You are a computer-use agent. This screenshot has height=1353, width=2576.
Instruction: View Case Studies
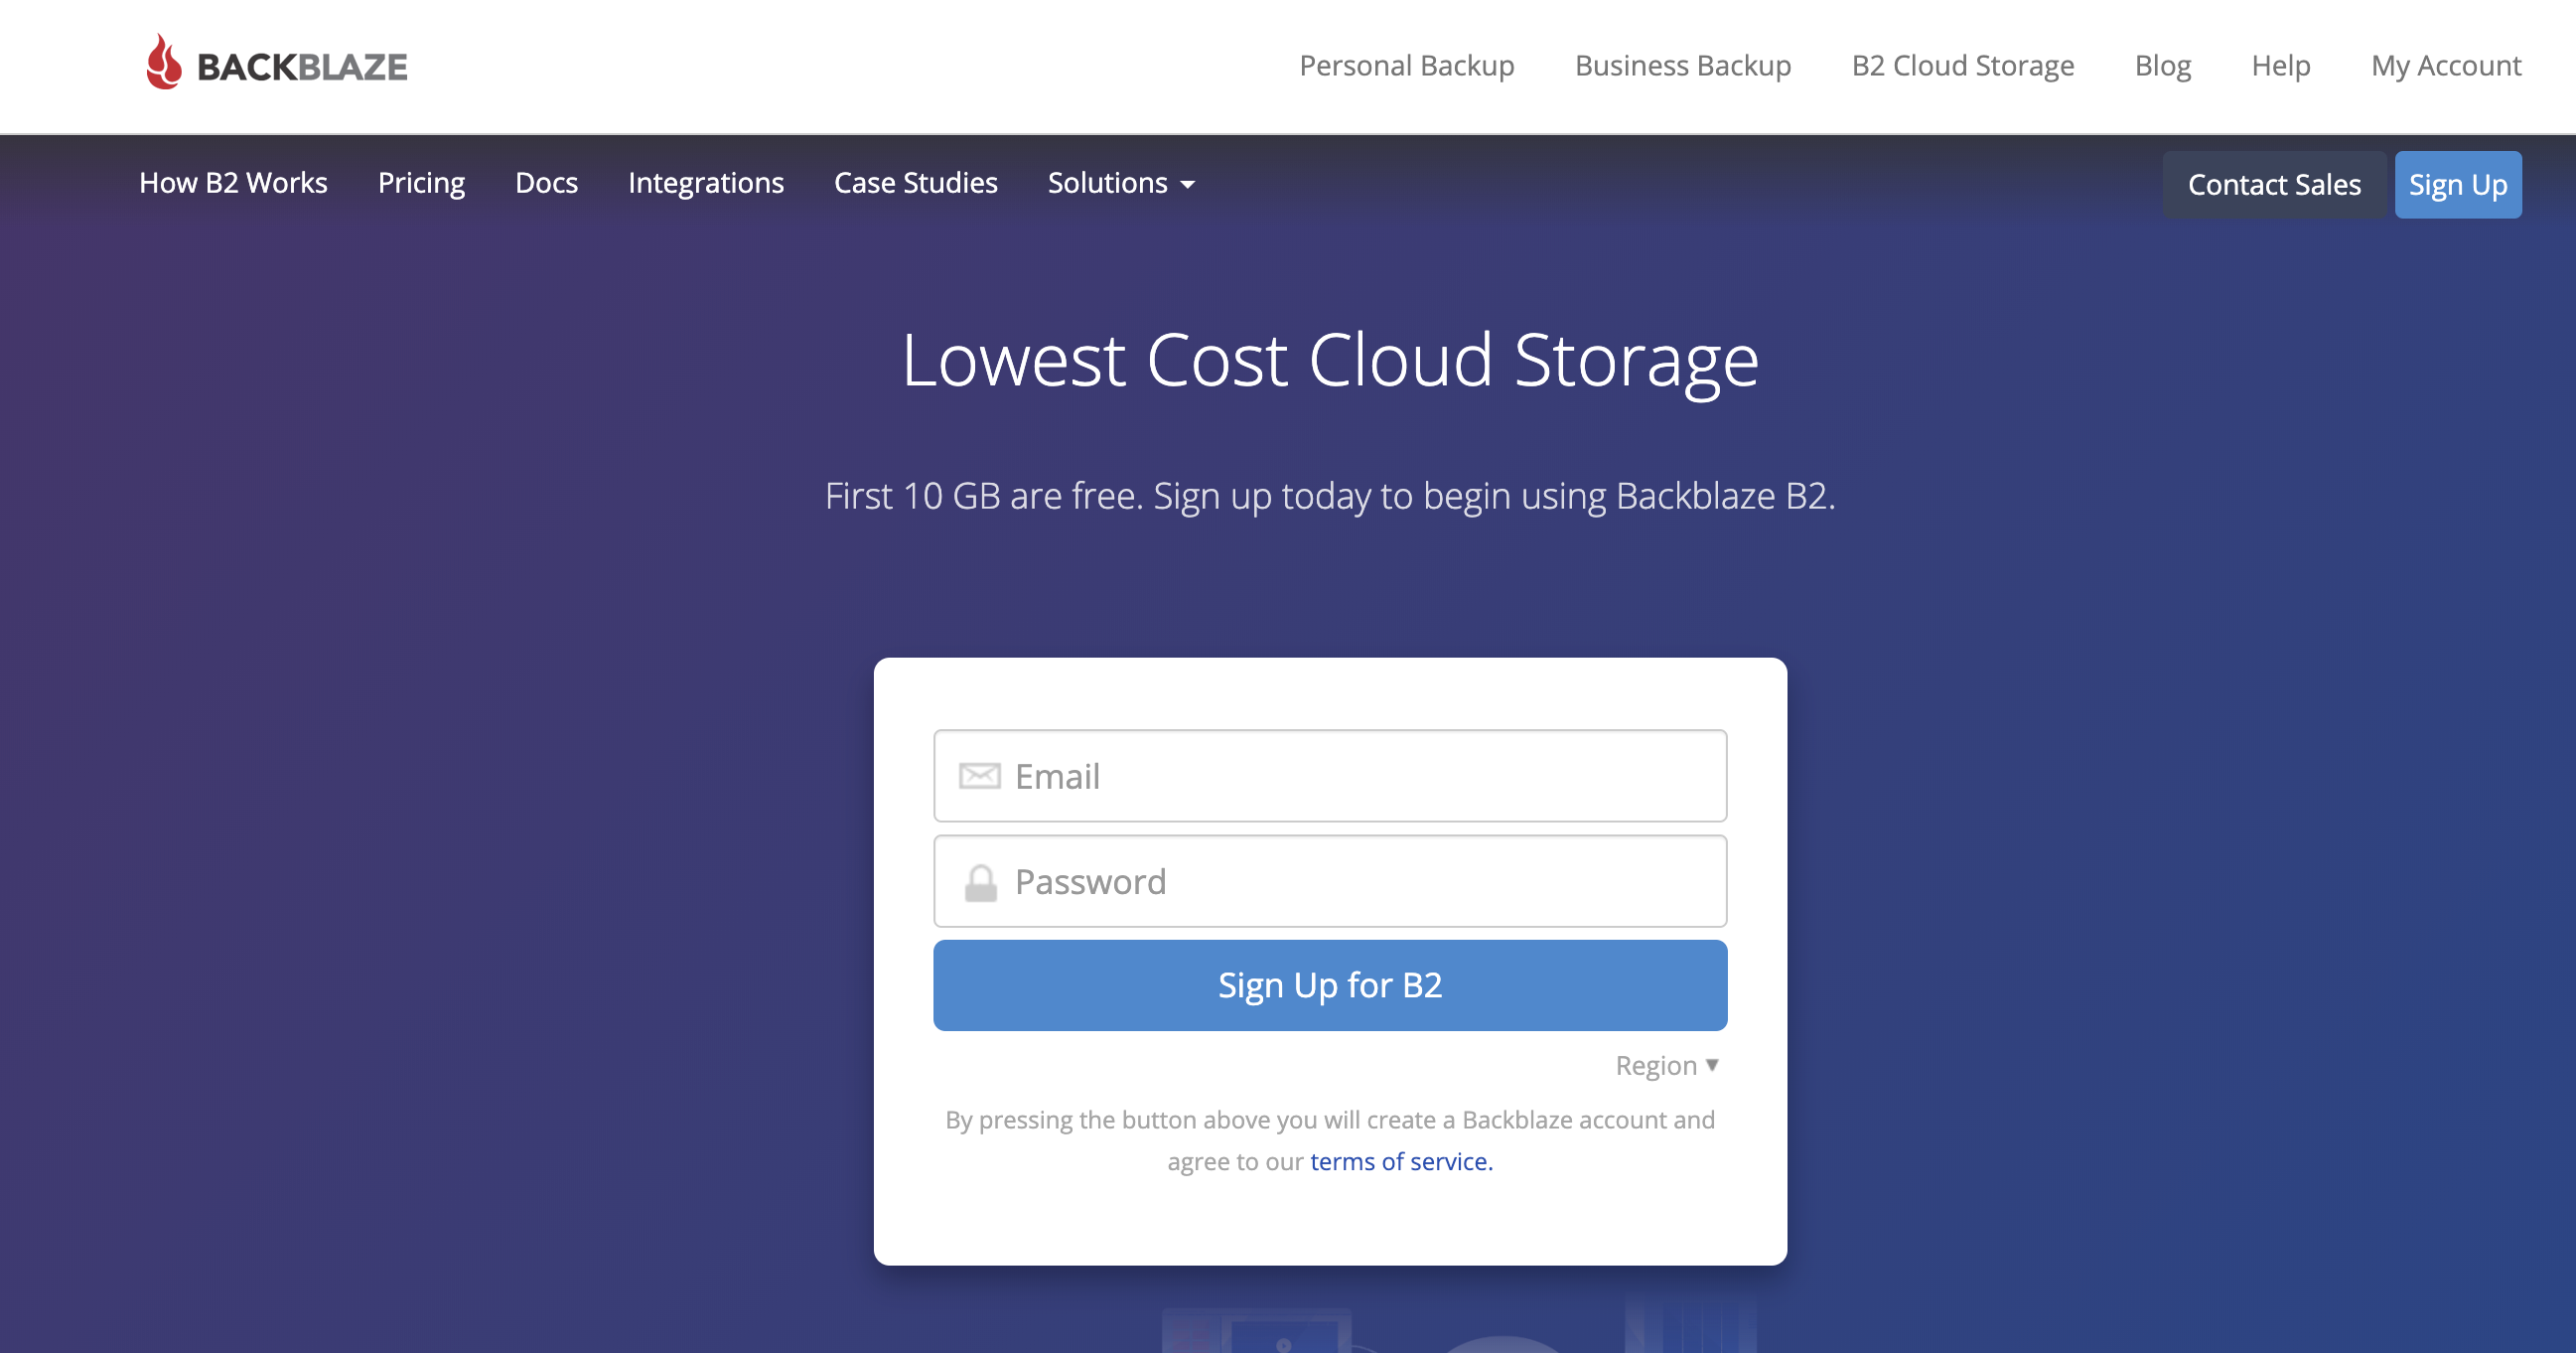point(915,183)
